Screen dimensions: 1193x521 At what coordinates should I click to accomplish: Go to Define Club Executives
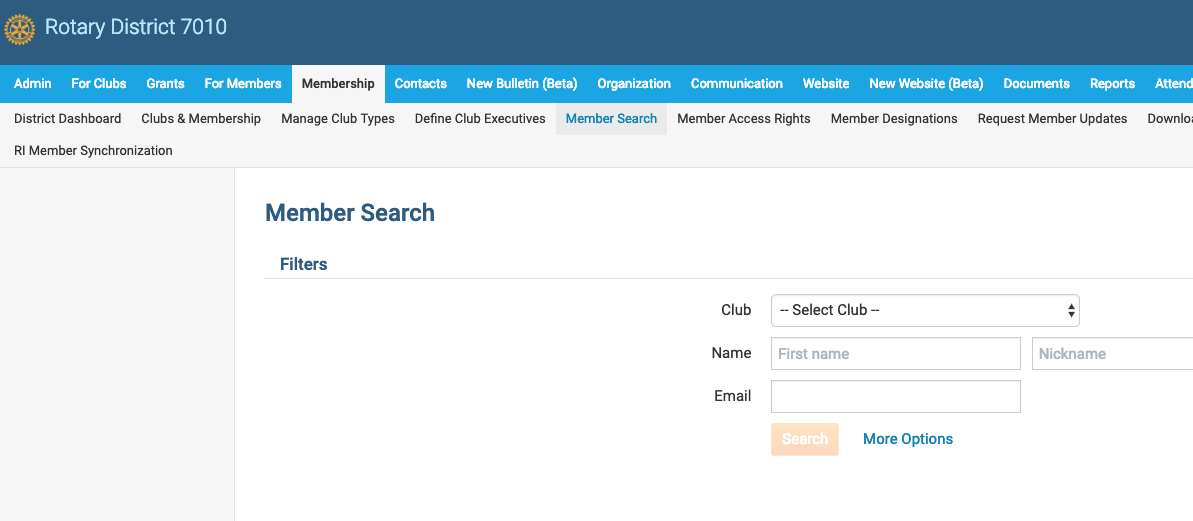click(480, 119)
